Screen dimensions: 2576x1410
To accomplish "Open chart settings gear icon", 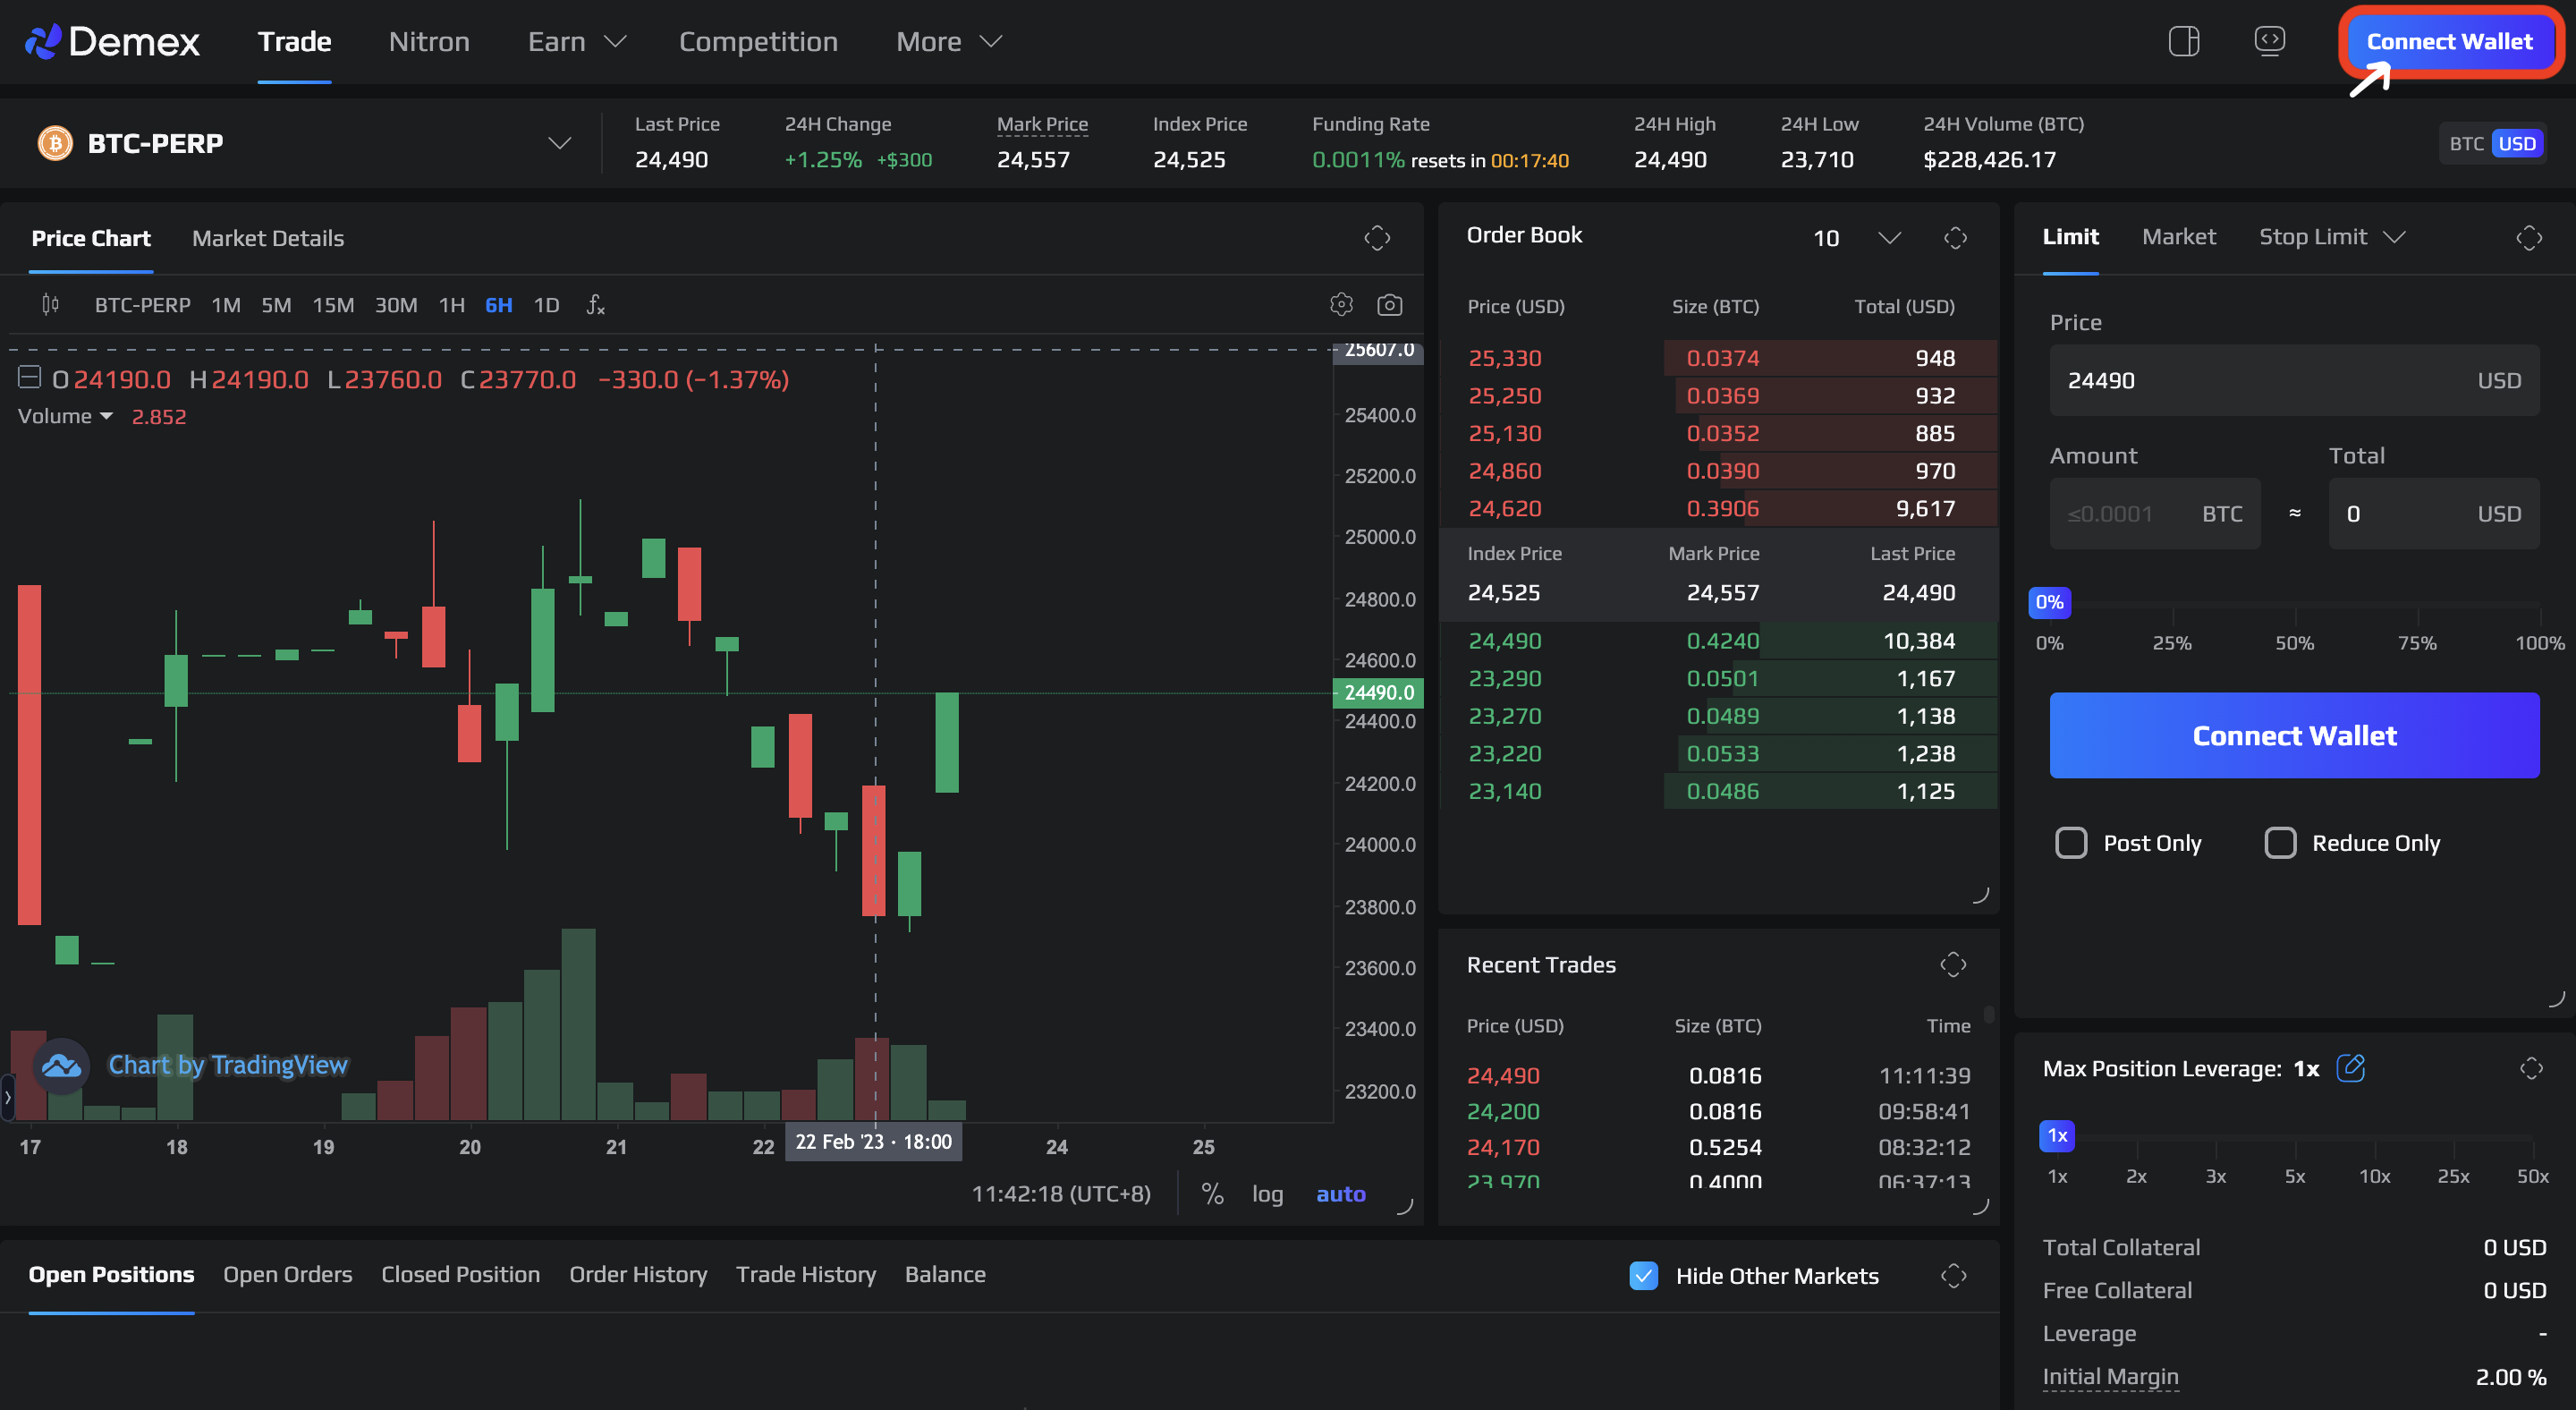I will point(1341,305).
